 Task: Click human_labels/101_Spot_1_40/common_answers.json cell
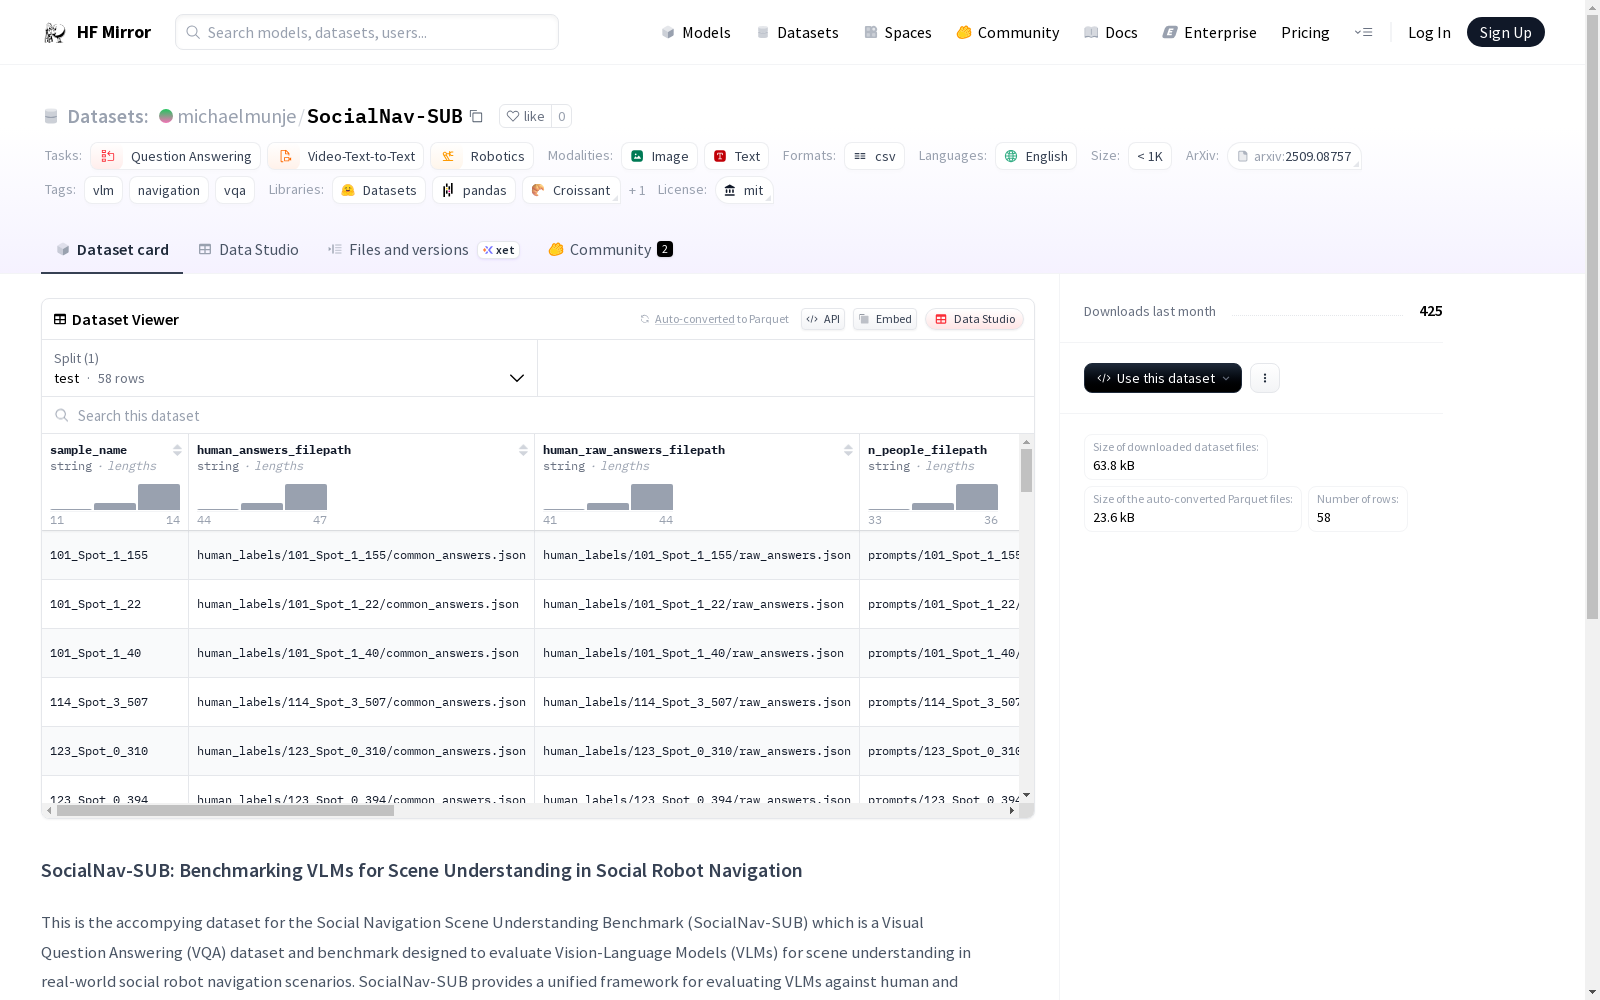(x=361, y=653)
